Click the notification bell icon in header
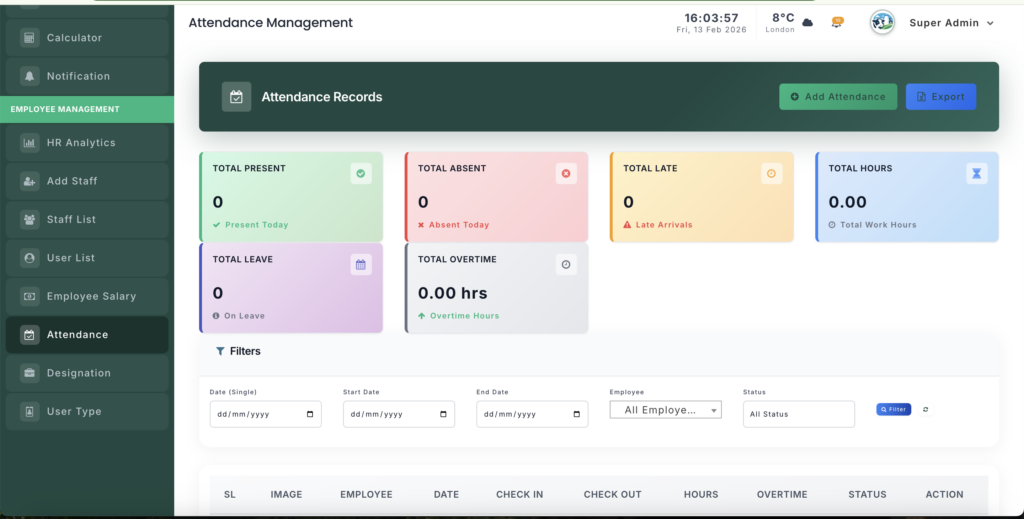The width and height of the screenshot is (1024, 519). pos(837,22)
